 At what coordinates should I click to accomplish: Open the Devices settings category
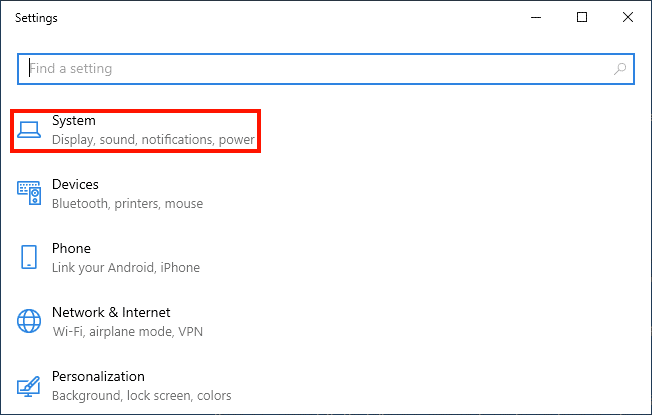coord(75,185)
